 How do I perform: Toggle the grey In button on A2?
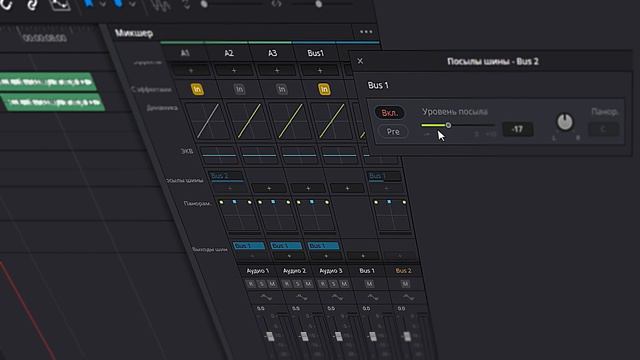coord(239,89)
